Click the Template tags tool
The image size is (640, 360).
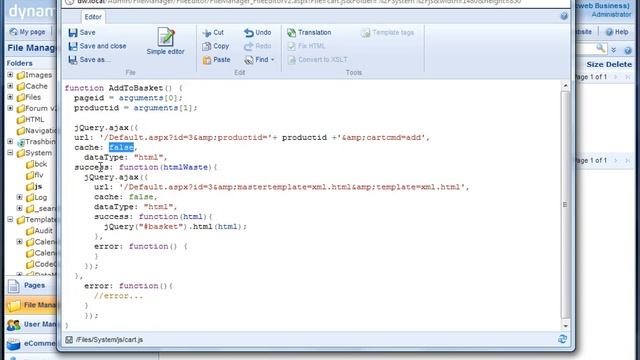coord(387,32)
